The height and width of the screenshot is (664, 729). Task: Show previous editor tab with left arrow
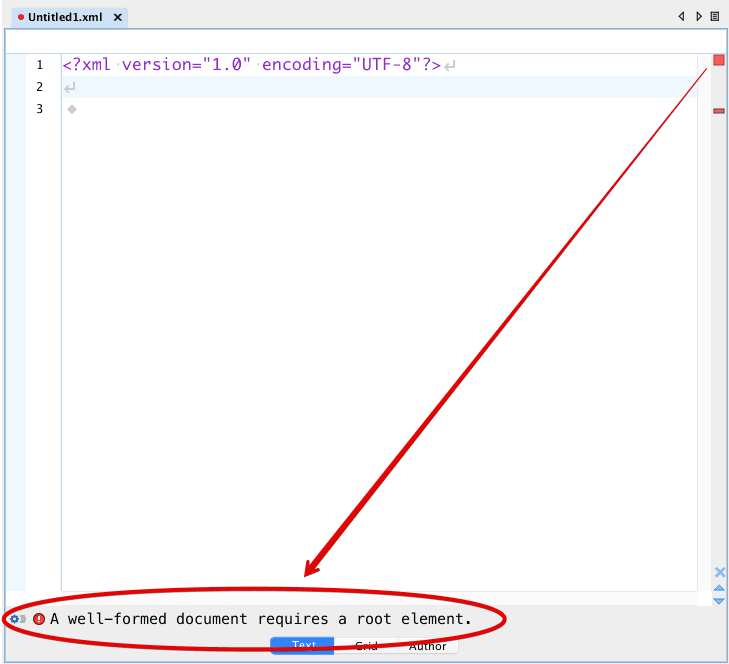[x=681, y=17]
